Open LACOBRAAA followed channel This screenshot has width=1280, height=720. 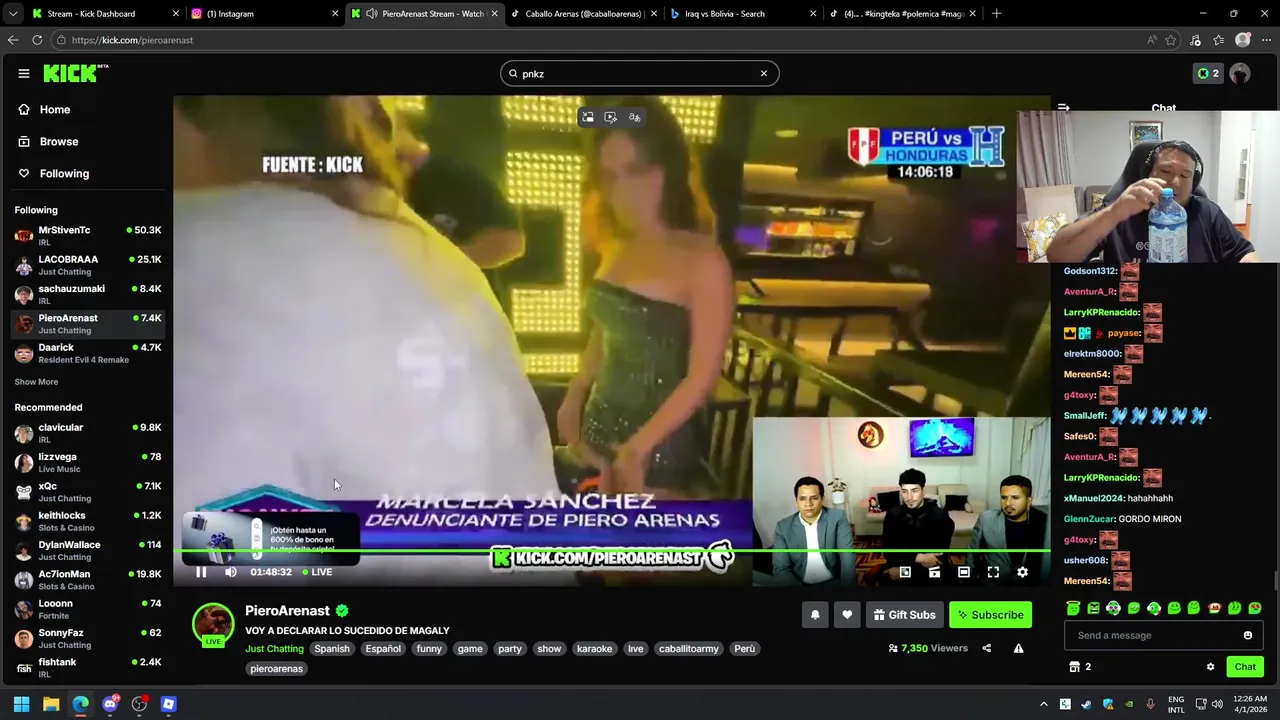(x=87, y=265)
